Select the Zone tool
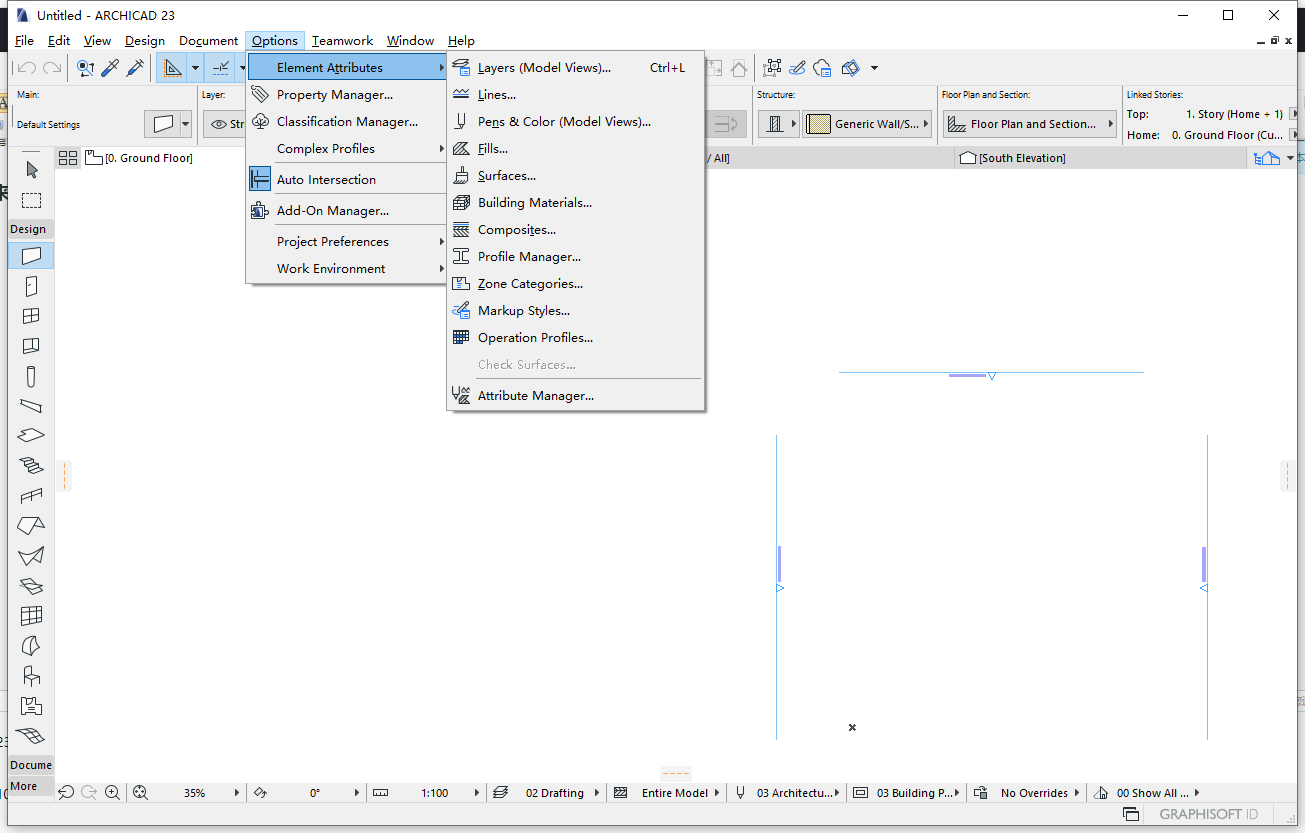The width and height of the screenshot is (1305, 833). click(x=31, y=706)
